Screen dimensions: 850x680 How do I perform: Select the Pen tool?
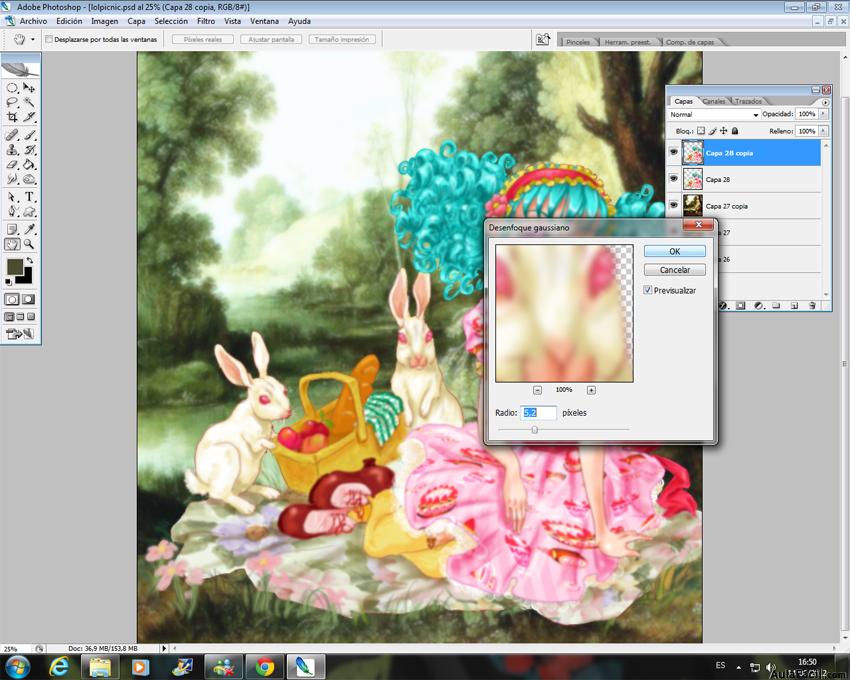pos(12,211)
